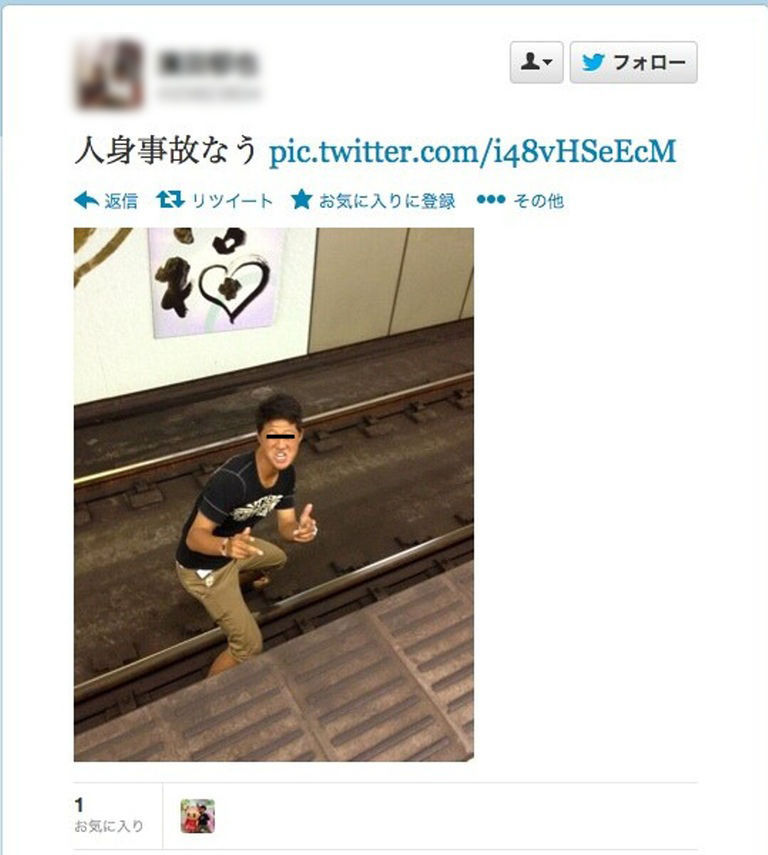Enlarge the embedded train track photo
Viewport: 768px width, 855px height.
(x=274, y=494)
